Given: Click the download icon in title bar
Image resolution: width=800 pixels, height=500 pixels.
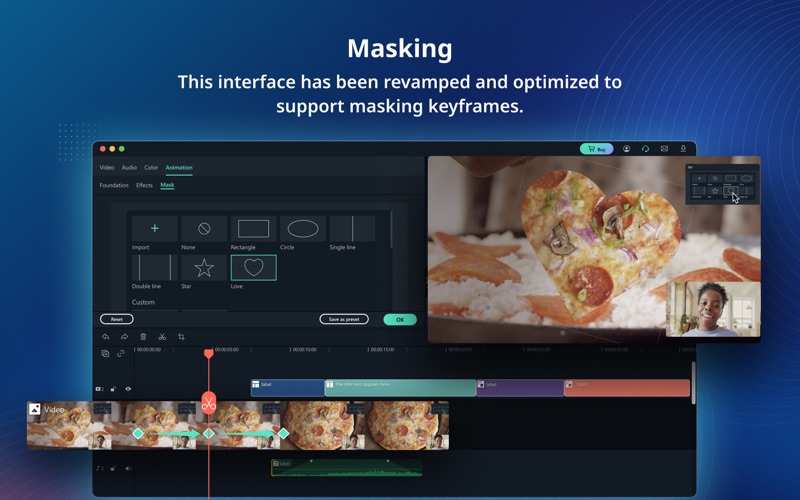Looking at the screenshot, I should pos(683,149).
